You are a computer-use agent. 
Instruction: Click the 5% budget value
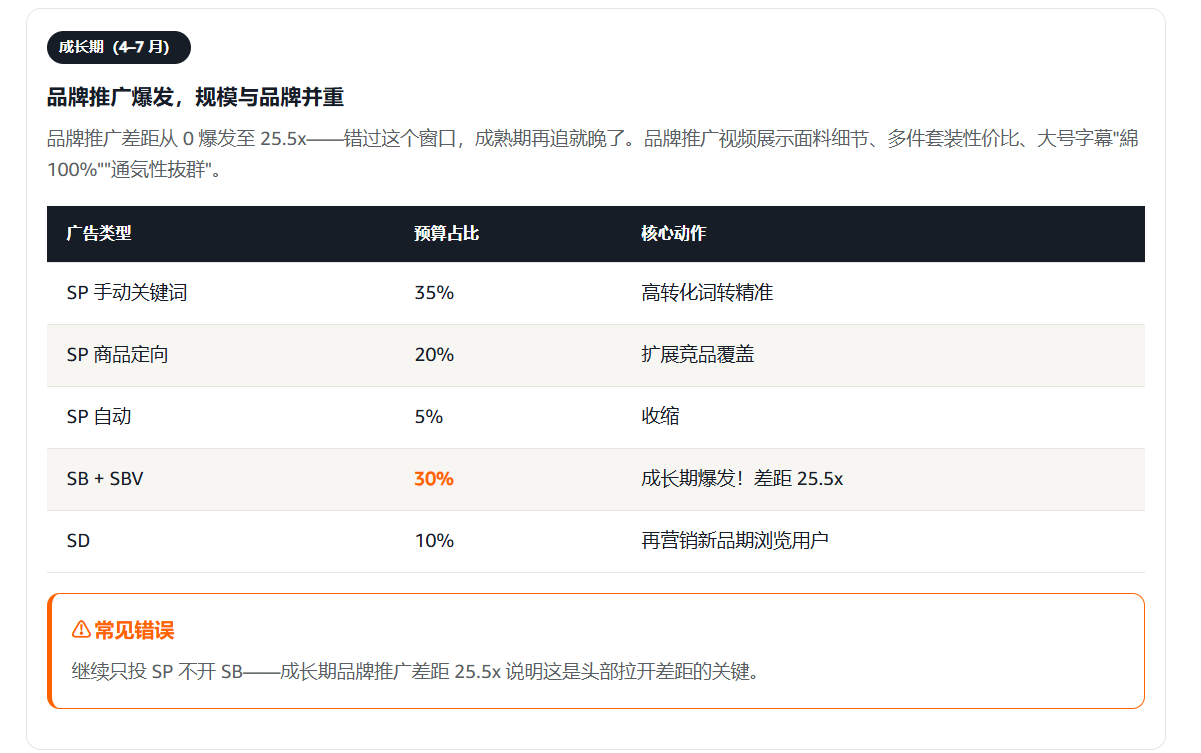(429, 417)
